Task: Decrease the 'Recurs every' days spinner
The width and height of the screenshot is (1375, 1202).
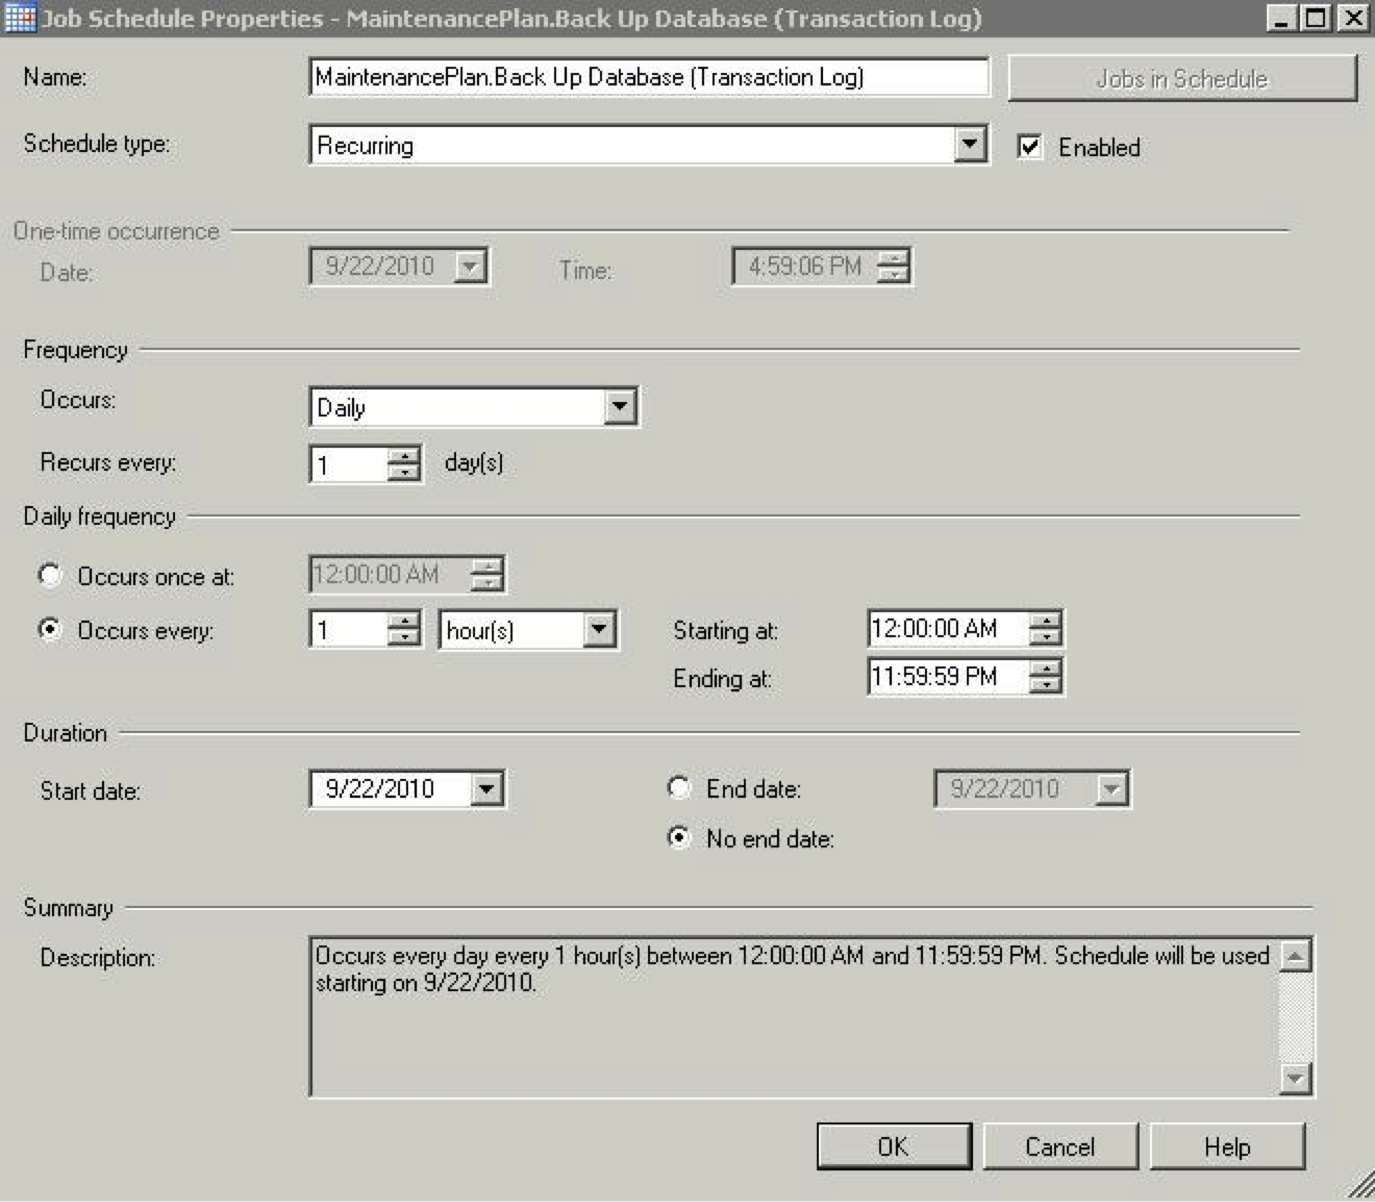Action: pos(404,473)
